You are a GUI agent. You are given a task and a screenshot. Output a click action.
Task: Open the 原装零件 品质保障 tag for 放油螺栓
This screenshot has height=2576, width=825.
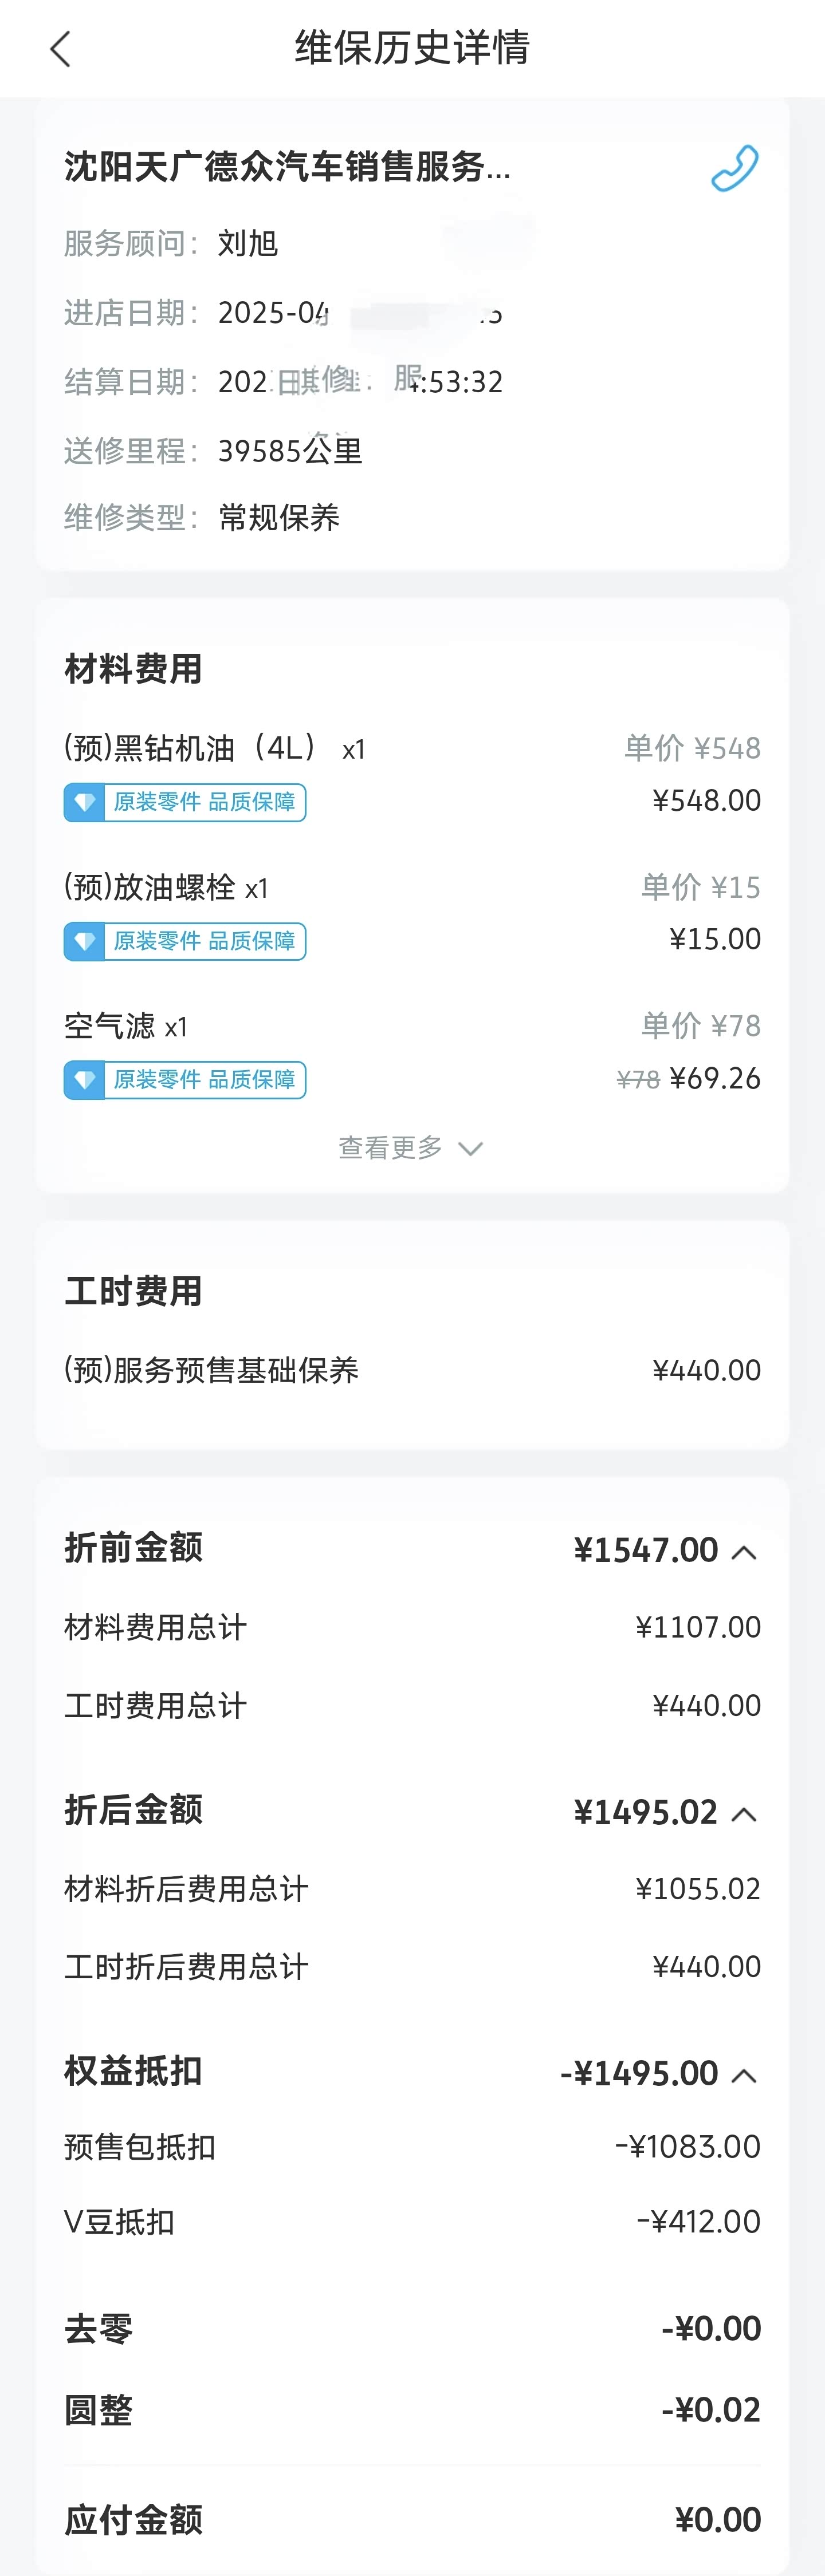point(204,941)
